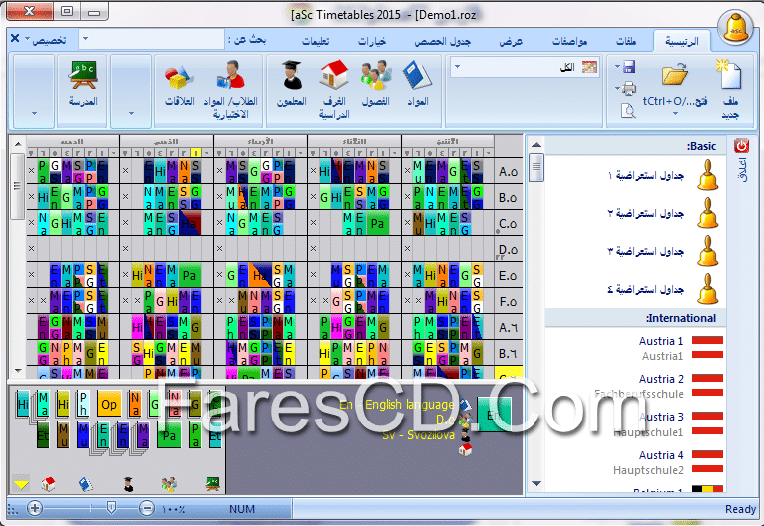
Task: Click the zoom in plus button
Action: click(x=35, y=508)
